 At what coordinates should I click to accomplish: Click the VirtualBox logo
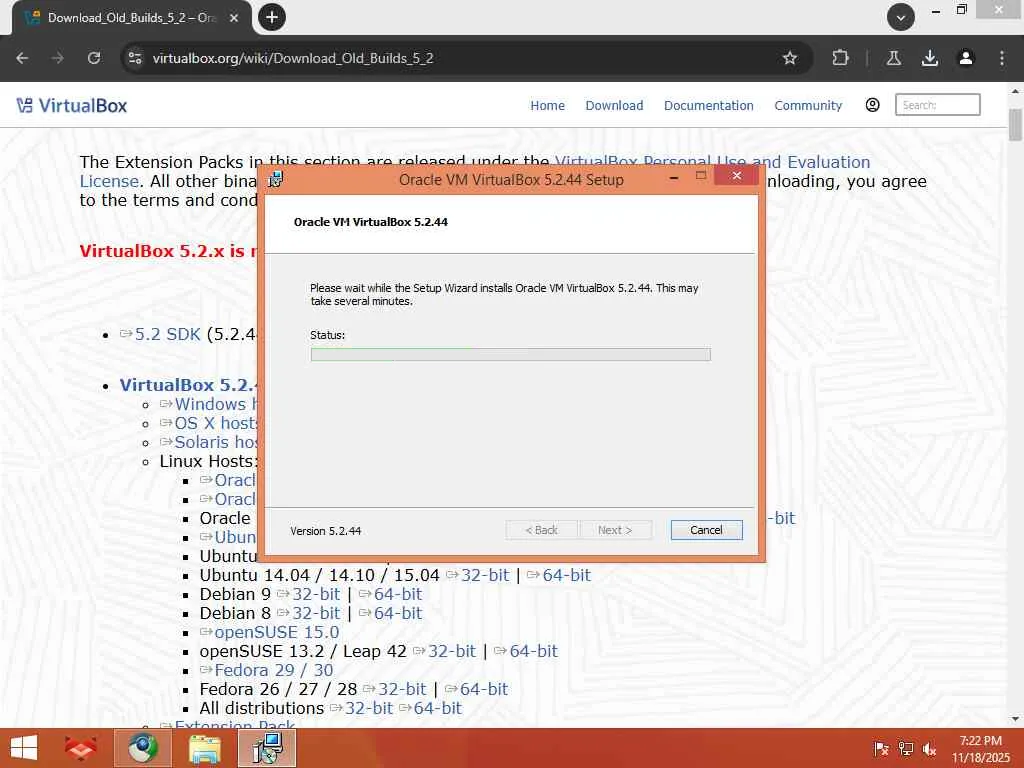pyautogui.click(x=72, y=105)
